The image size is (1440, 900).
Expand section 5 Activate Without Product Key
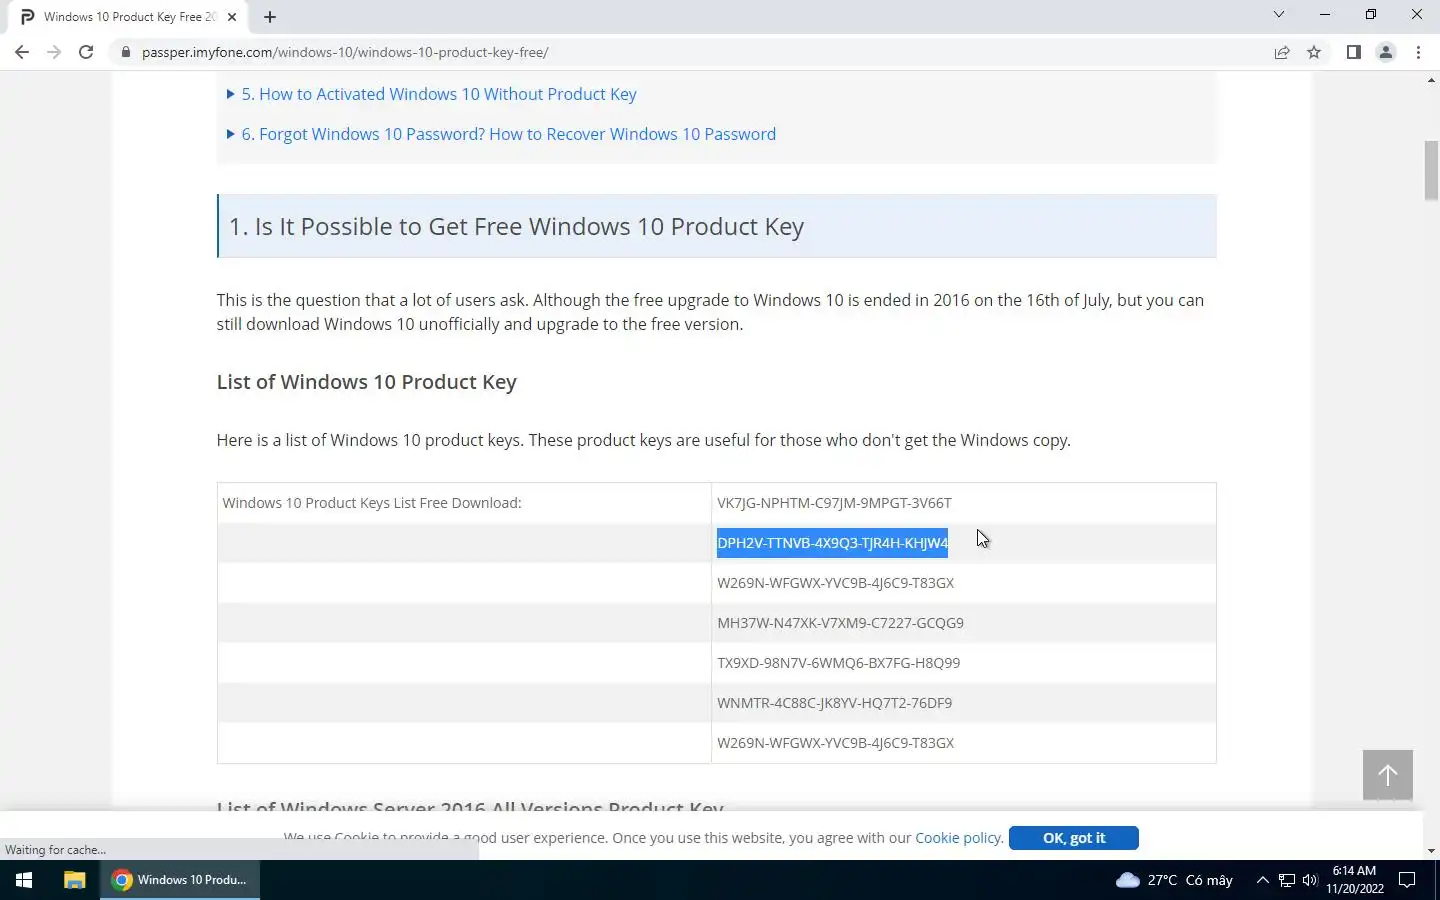pos(438,94)
